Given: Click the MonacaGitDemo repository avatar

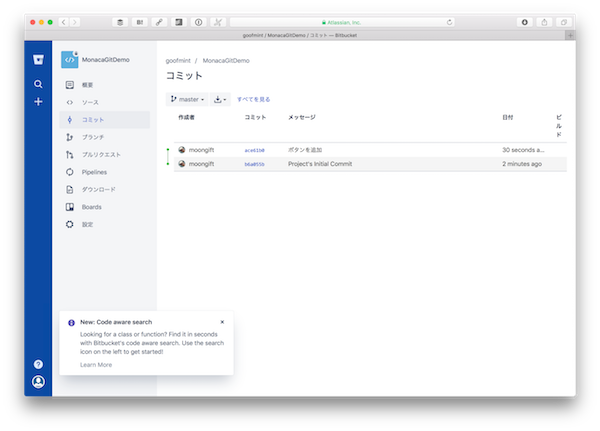Looking at the screenshot, I should coord(70,60).
